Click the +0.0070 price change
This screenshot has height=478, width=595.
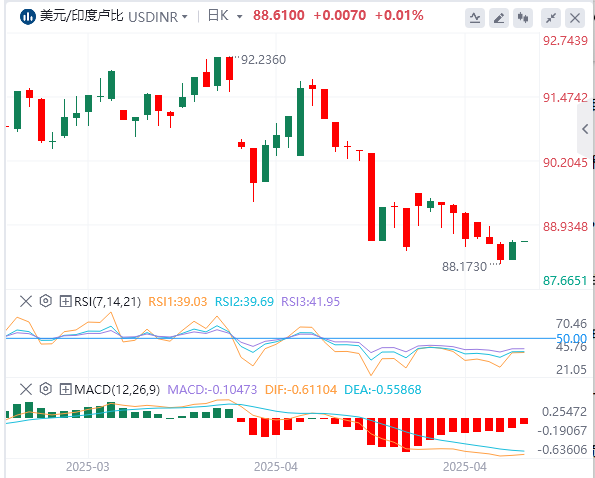(340, 16)
